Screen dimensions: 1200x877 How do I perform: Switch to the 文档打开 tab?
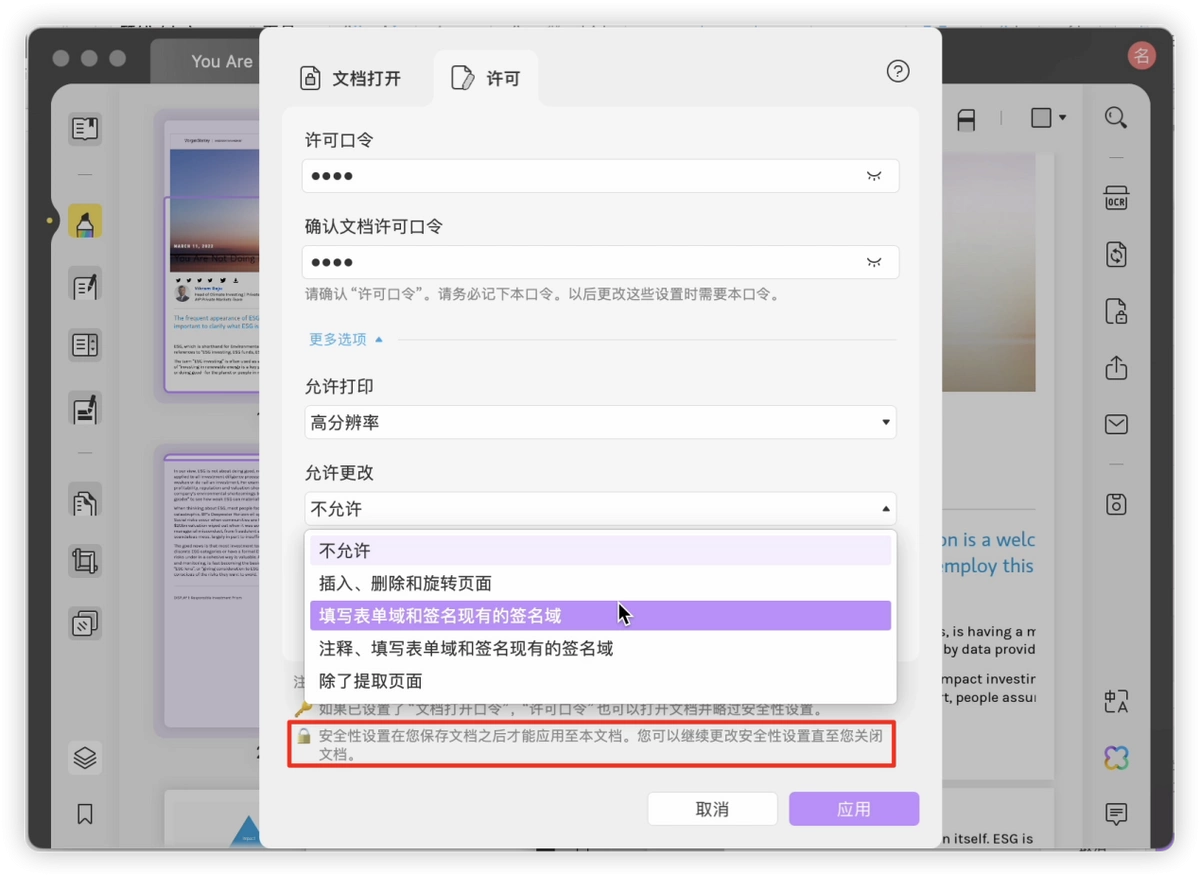click(x=352, y=78)
